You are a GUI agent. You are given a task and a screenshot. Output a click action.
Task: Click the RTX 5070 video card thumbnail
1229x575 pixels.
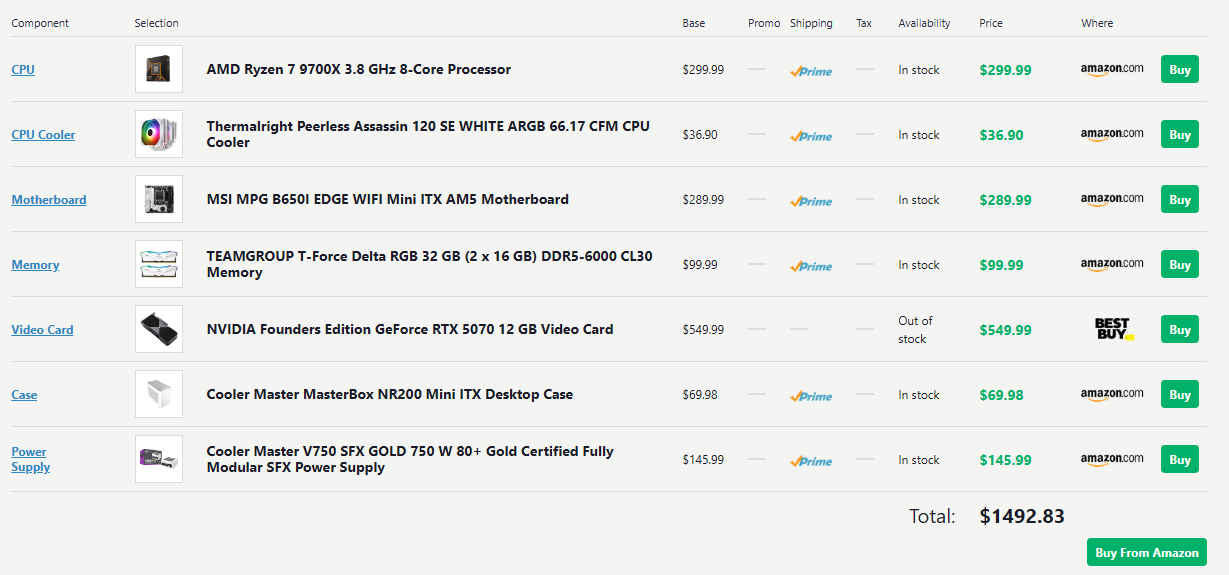pos(159,329)
